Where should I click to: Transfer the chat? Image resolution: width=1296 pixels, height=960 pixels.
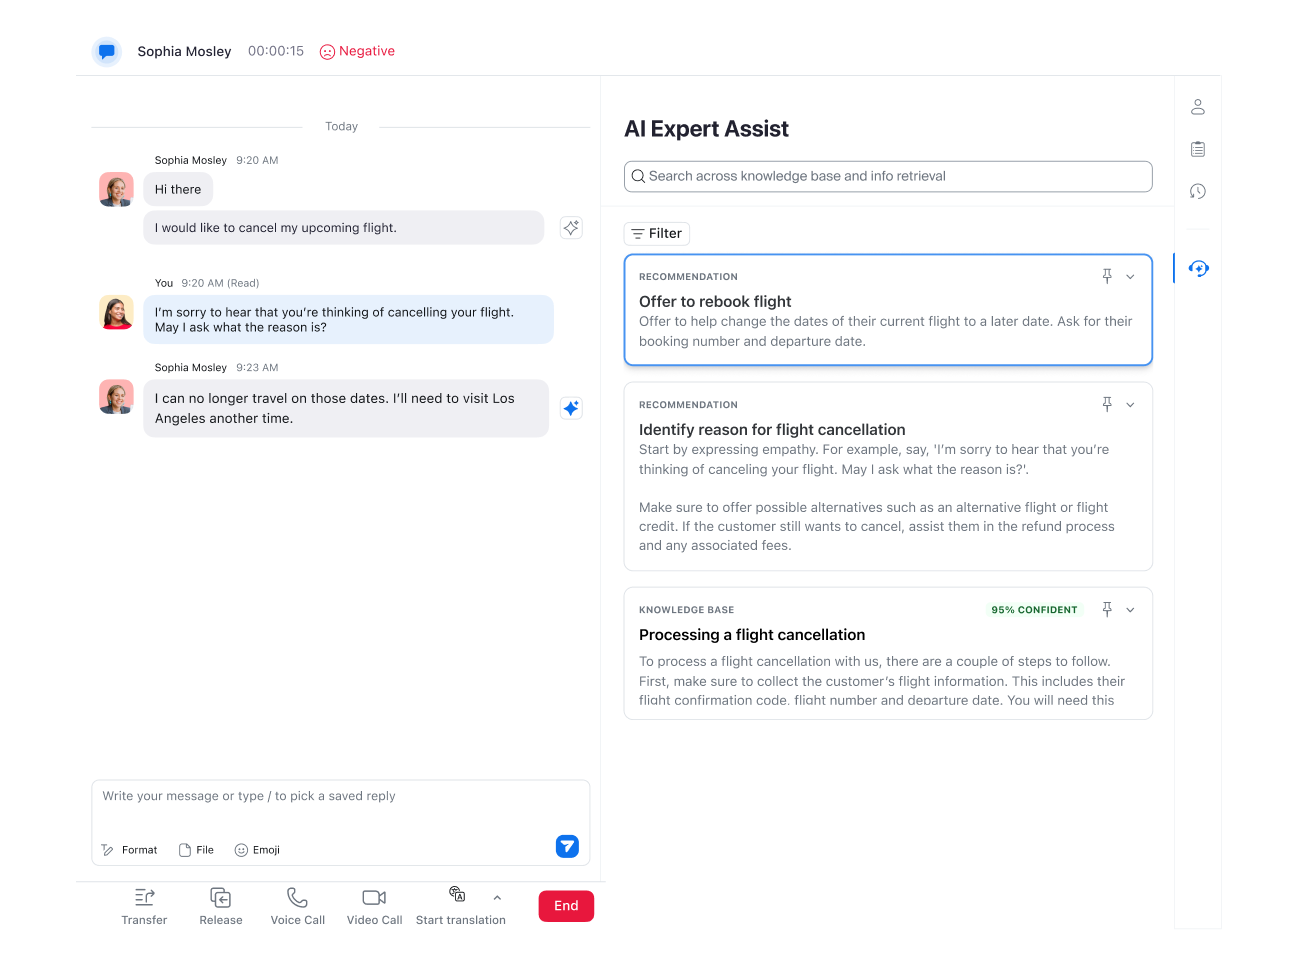click(x=144, y=906)
